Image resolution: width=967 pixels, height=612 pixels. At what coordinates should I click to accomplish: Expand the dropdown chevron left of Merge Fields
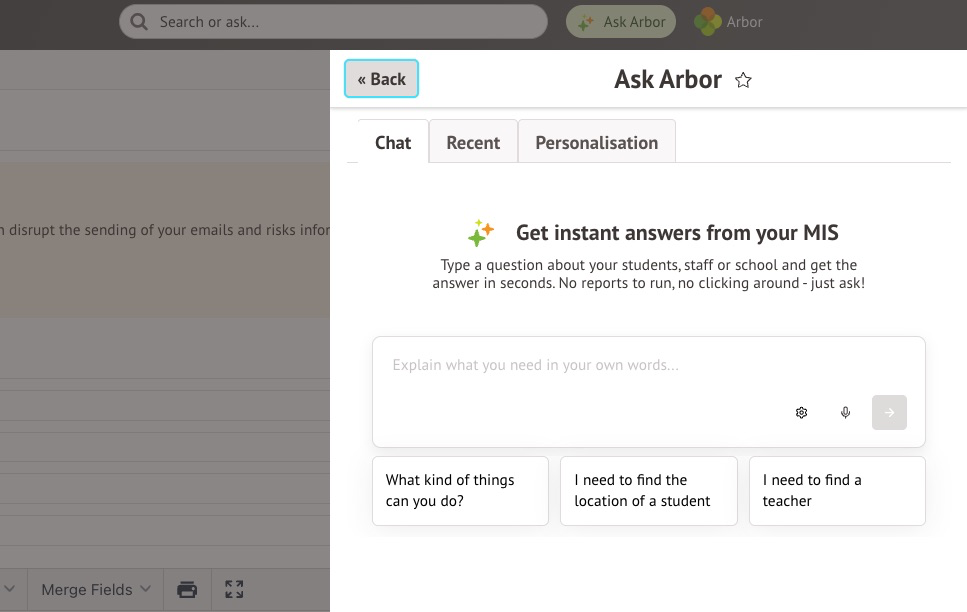point(10,589)
